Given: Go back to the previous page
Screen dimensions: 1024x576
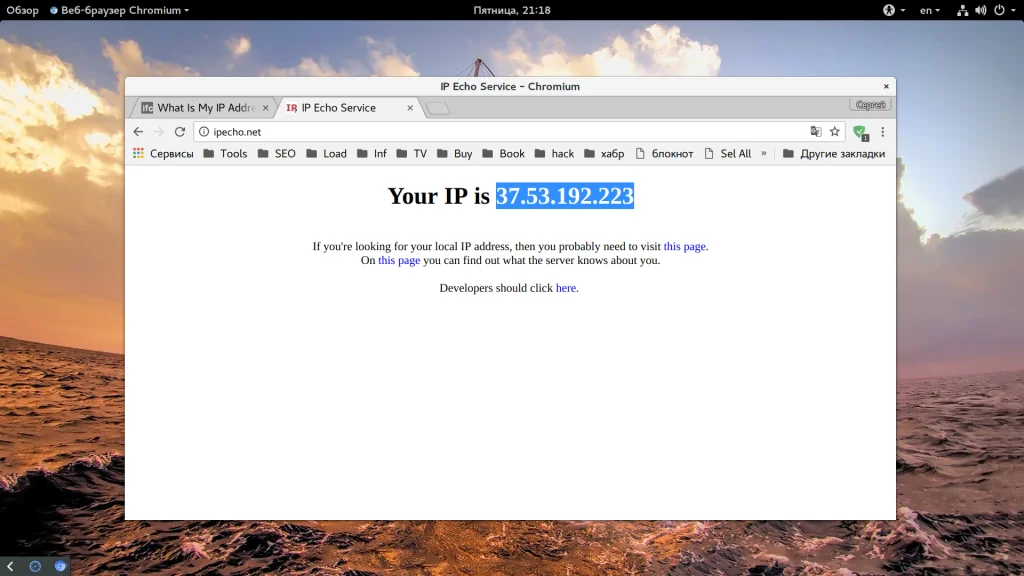Looking at the screenshot, I should click(138, 132).
